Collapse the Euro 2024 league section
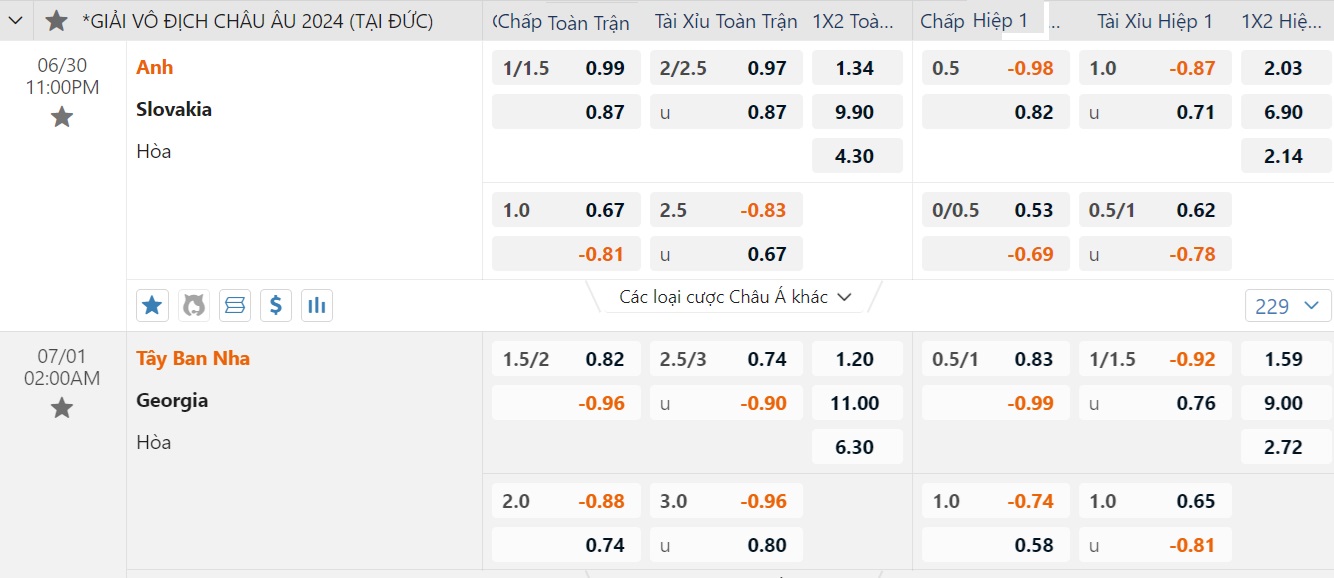 point(16,21)
